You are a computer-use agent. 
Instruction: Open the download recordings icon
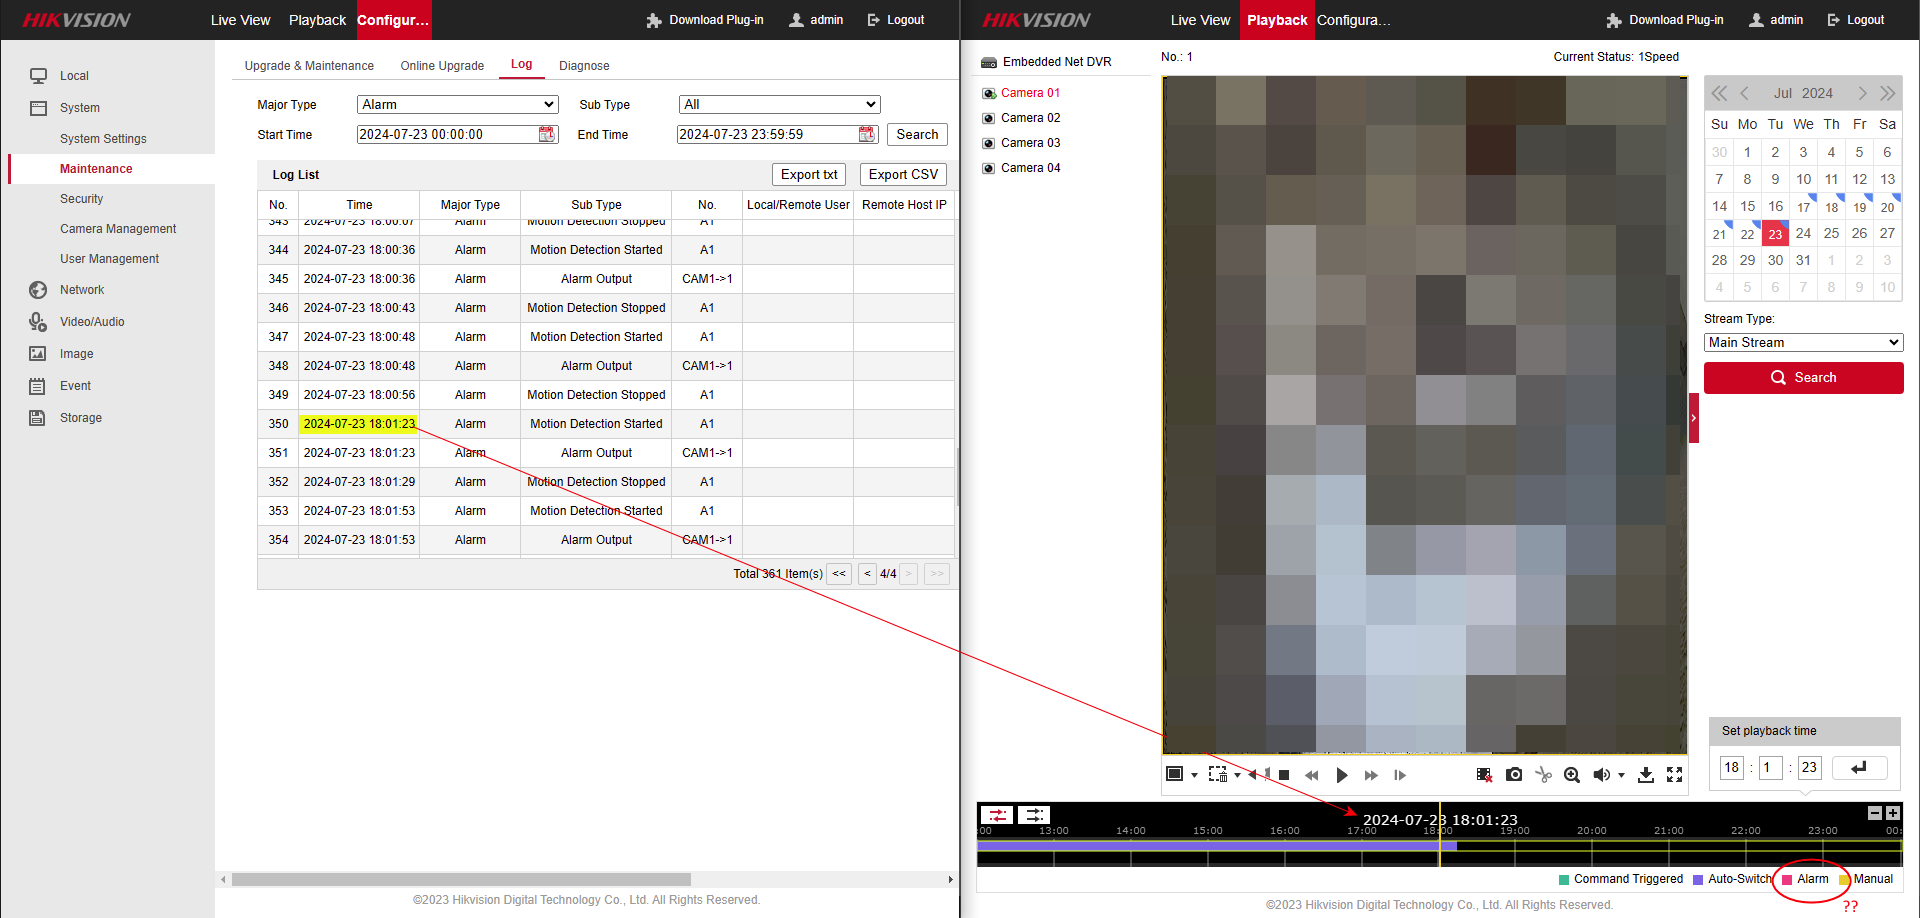point(1645,775)
